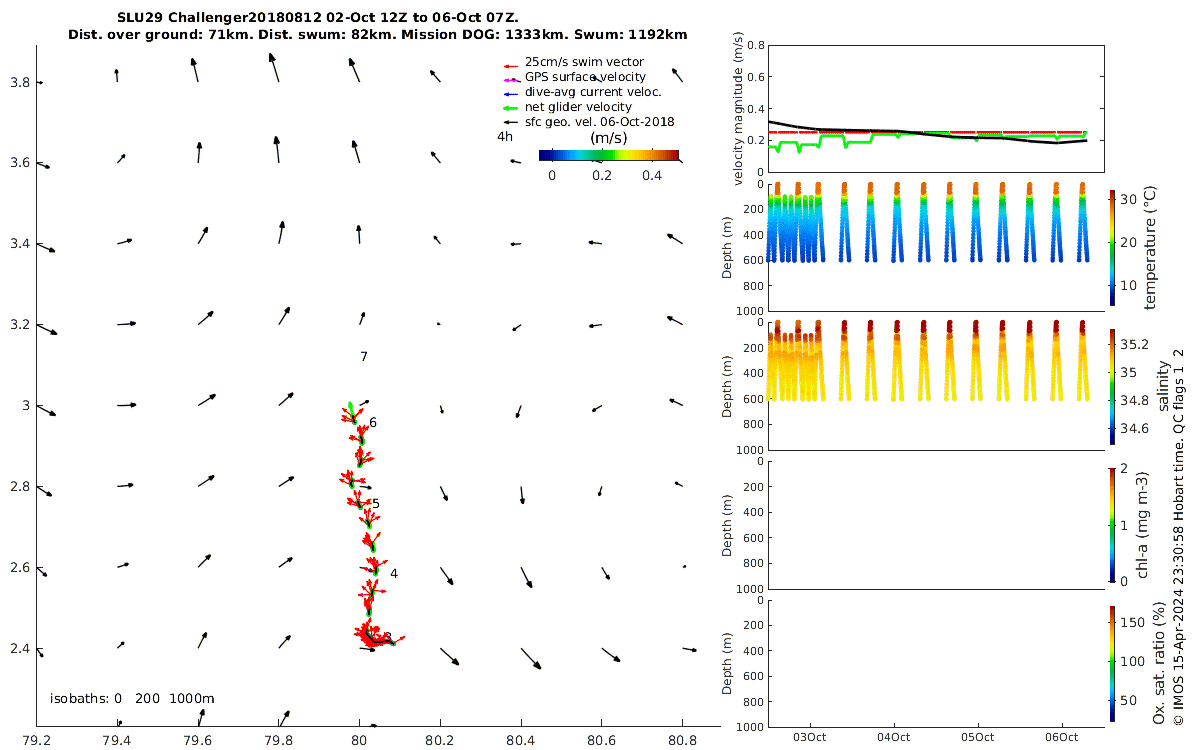Click the chl-a (mg m-3) colorbar
The width and height of the screenshot is (1200, 750).
pos(1113,524)
